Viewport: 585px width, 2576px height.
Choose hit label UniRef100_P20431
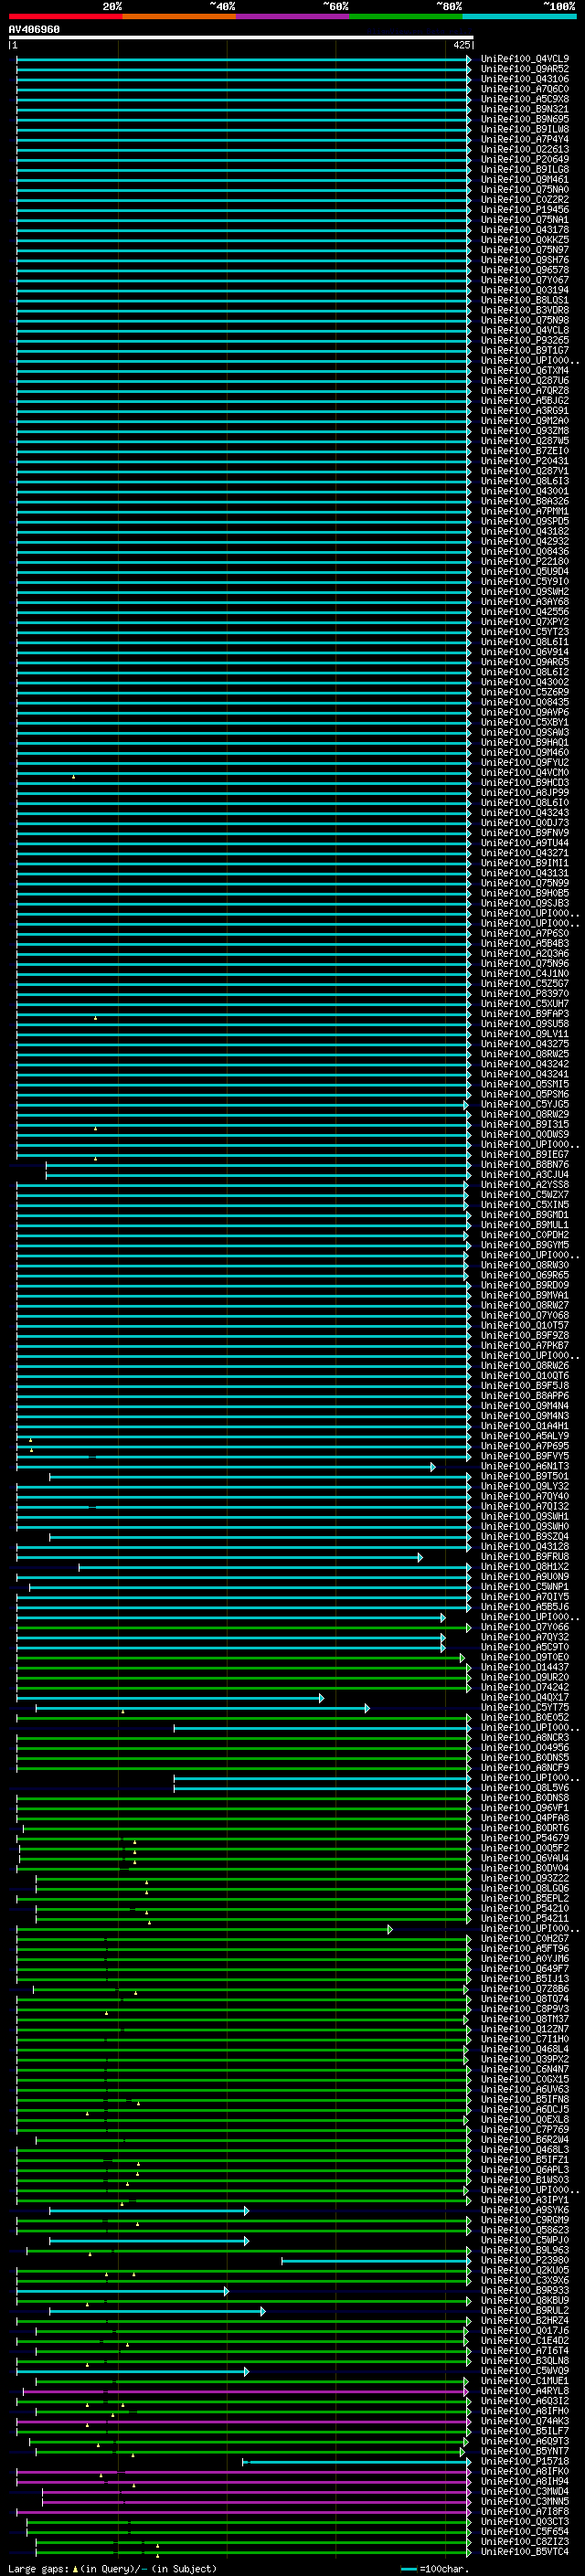[524, 461]
